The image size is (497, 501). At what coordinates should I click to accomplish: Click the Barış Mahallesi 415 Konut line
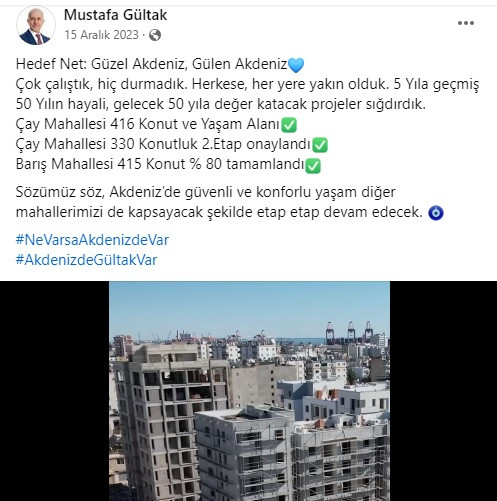(x=160, y=164)
